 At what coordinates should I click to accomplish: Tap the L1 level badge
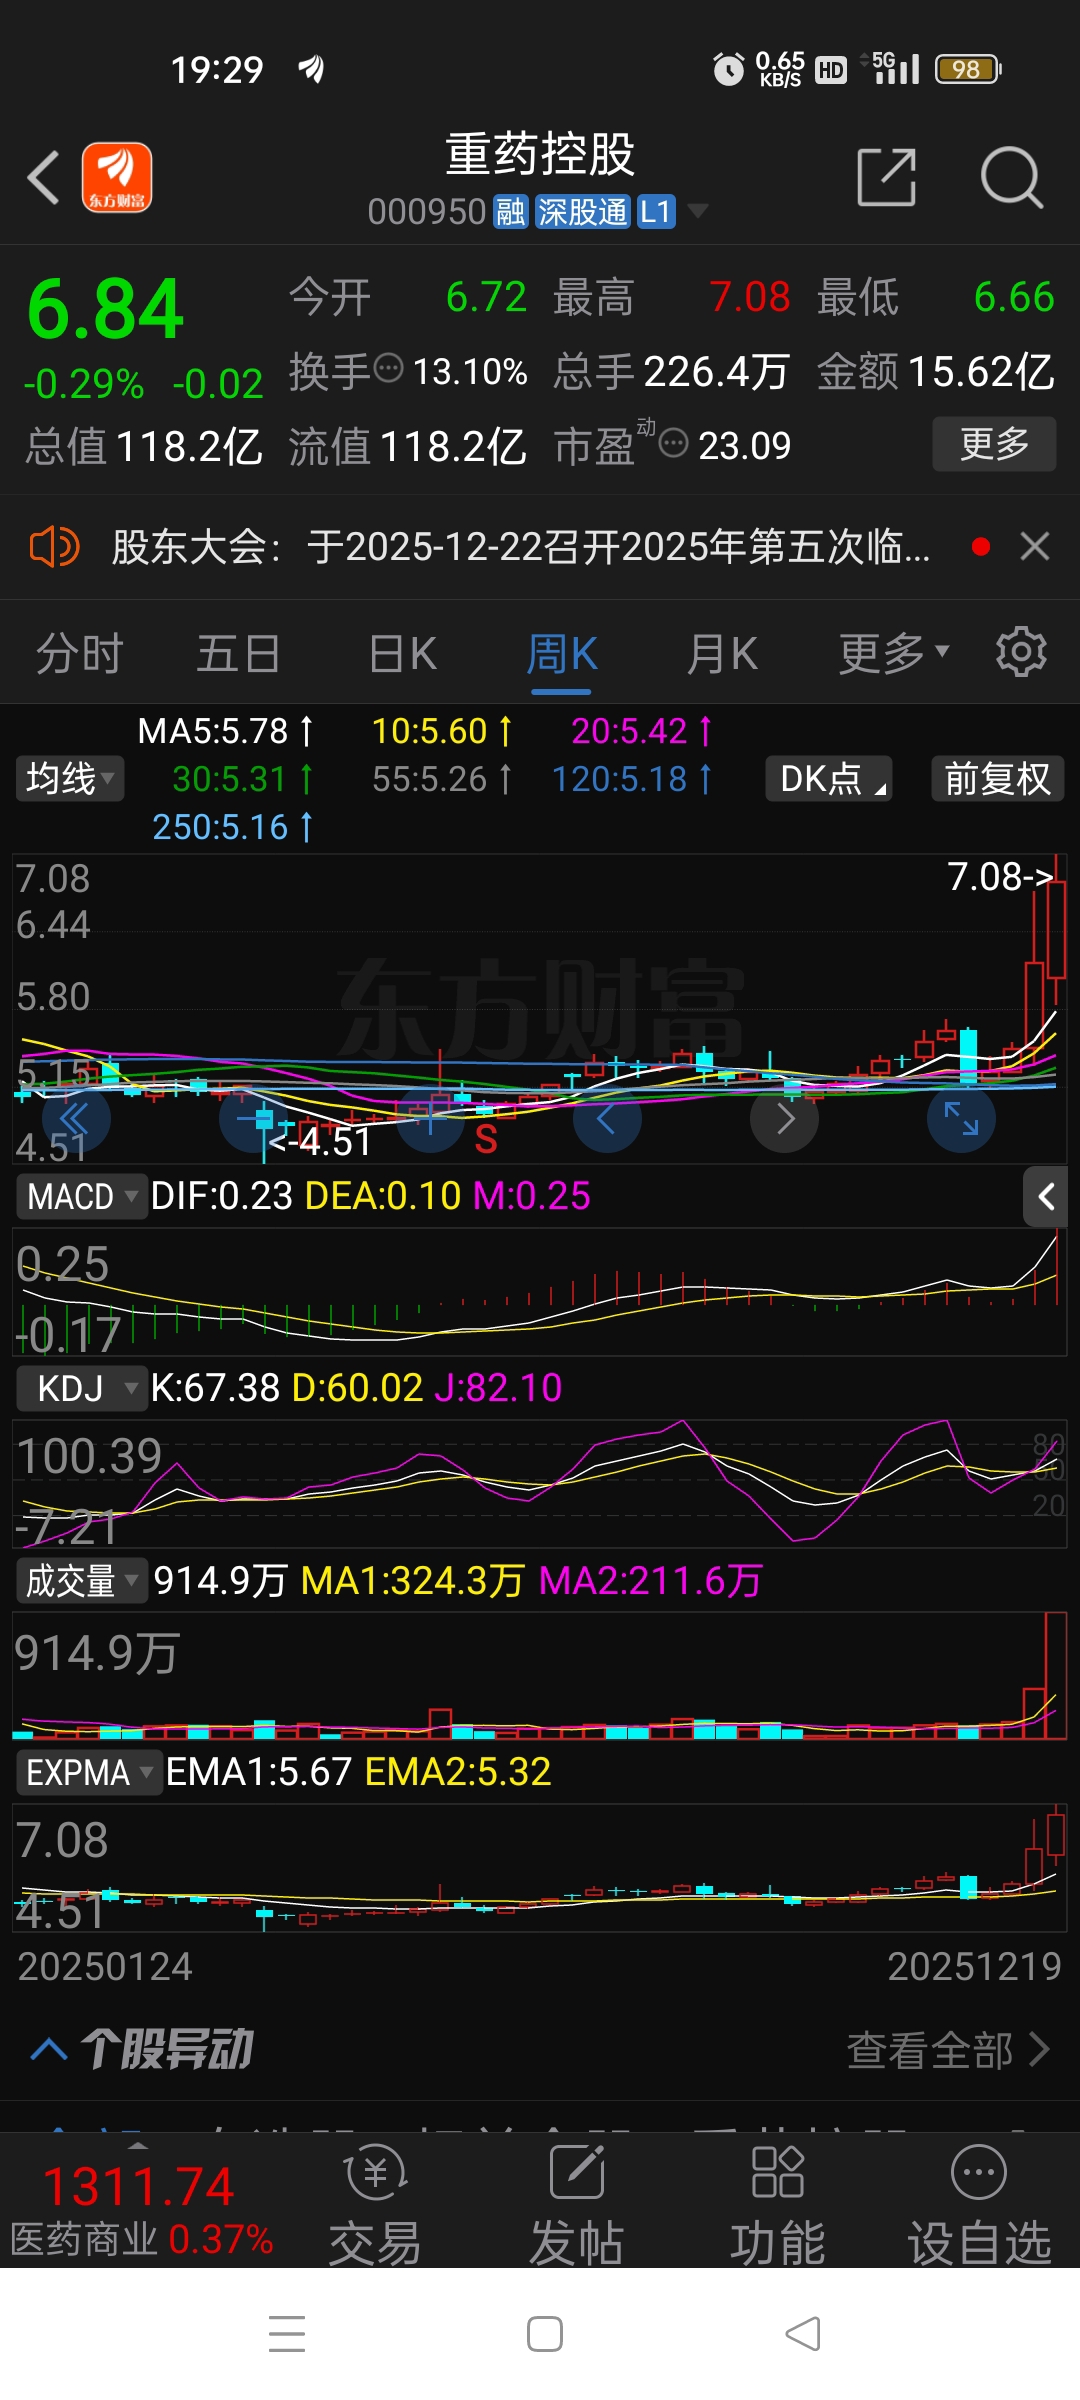pyautogui.click(x=656, y=212)
